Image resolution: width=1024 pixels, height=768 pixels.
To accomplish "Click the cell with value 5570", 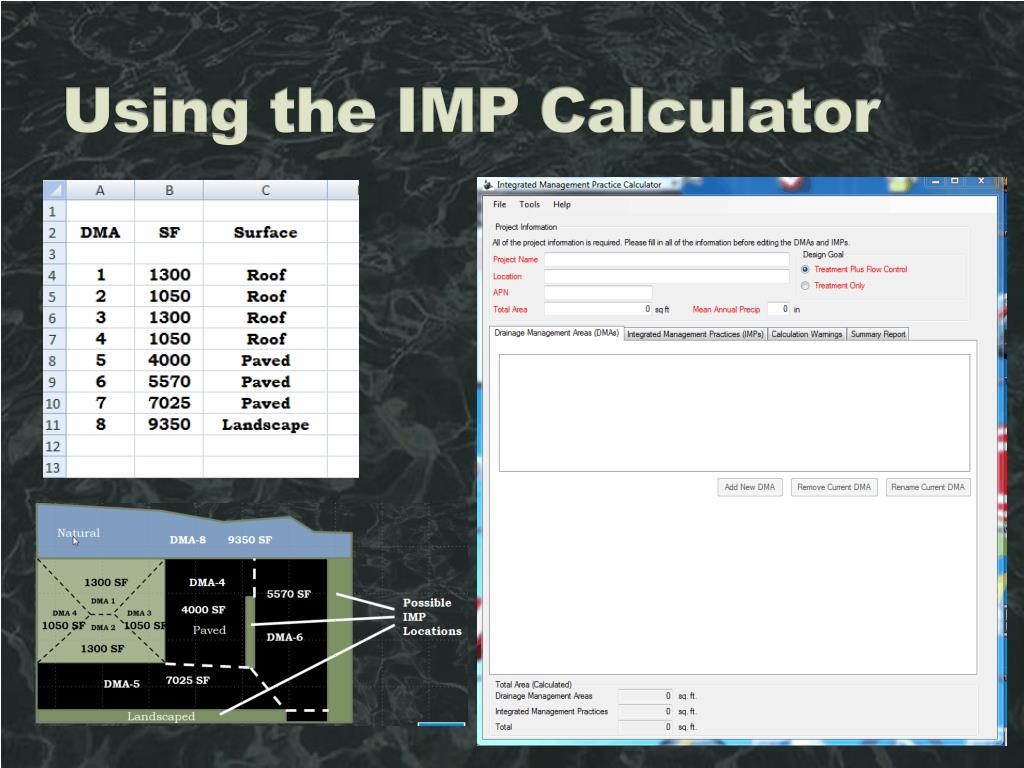I will point(169,382).
